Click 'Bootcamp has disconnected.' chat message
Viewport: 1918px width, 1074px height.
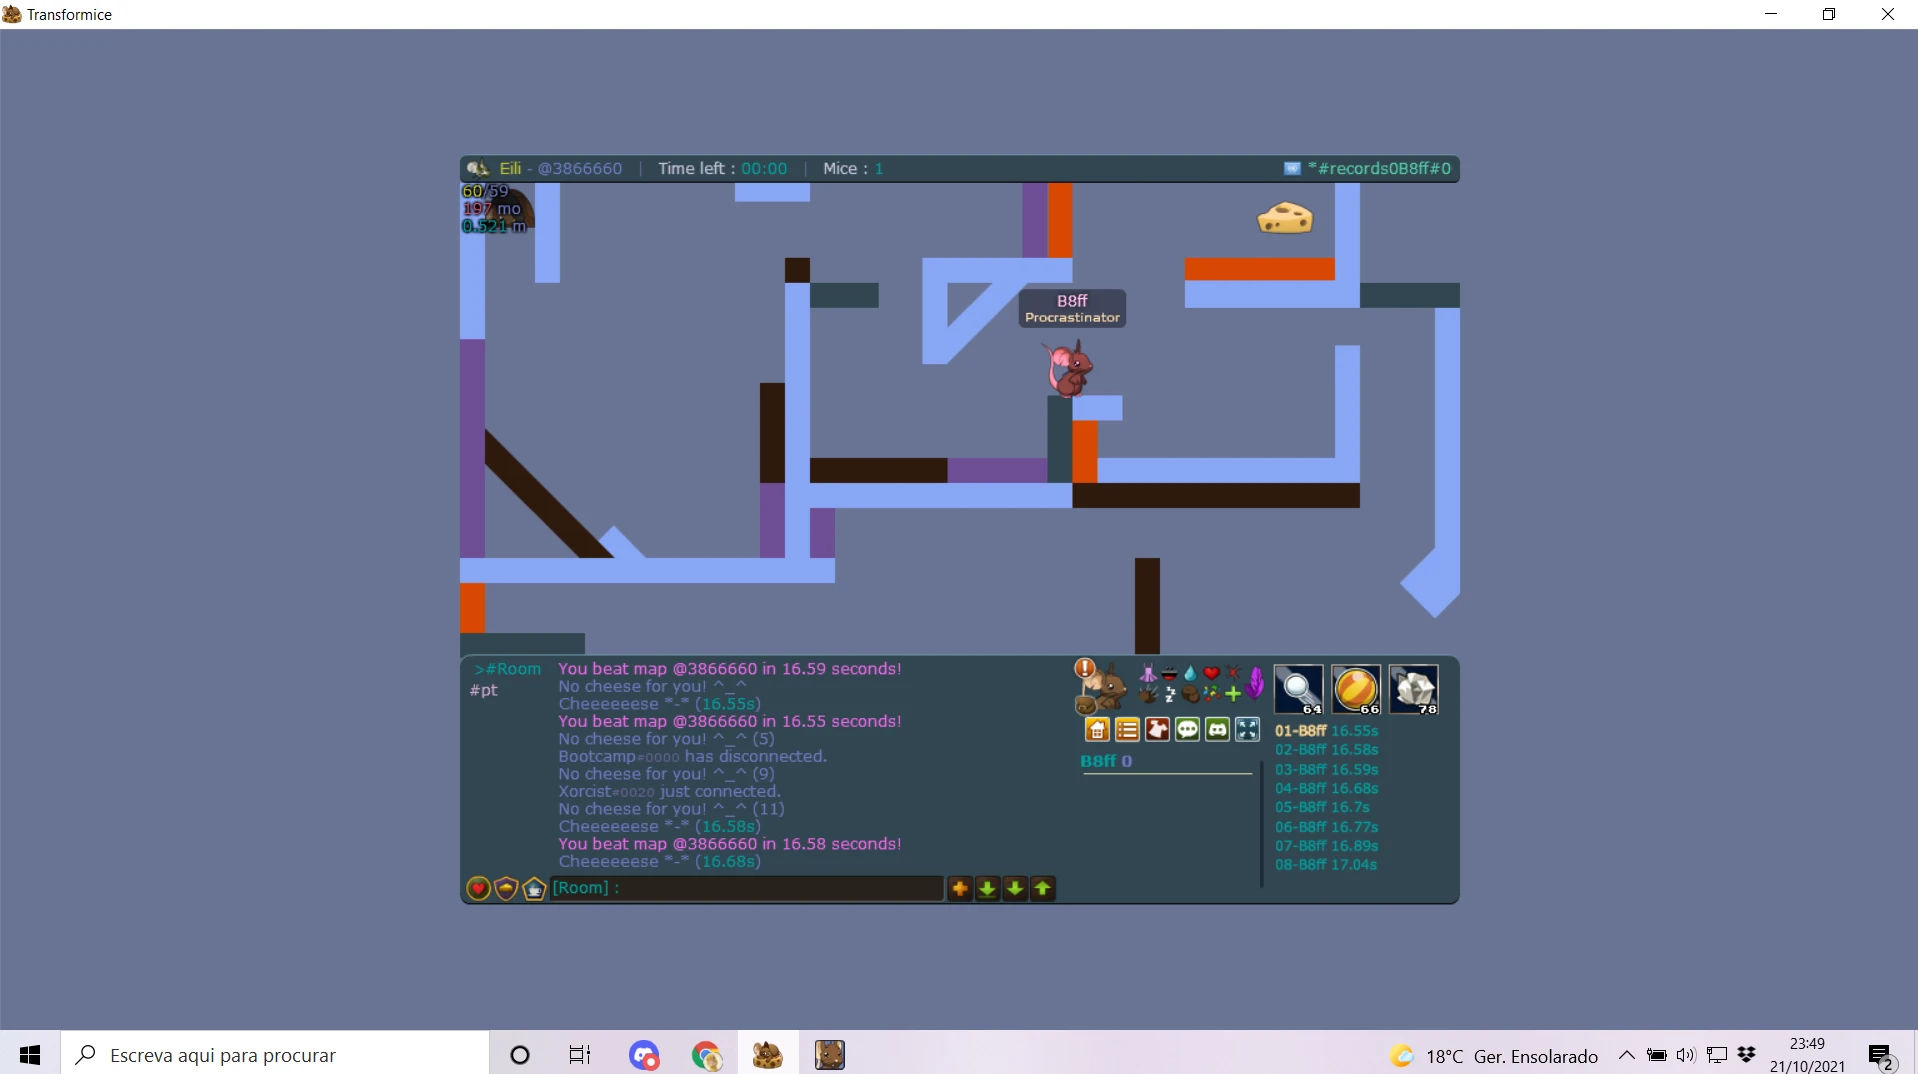(692, 756)
